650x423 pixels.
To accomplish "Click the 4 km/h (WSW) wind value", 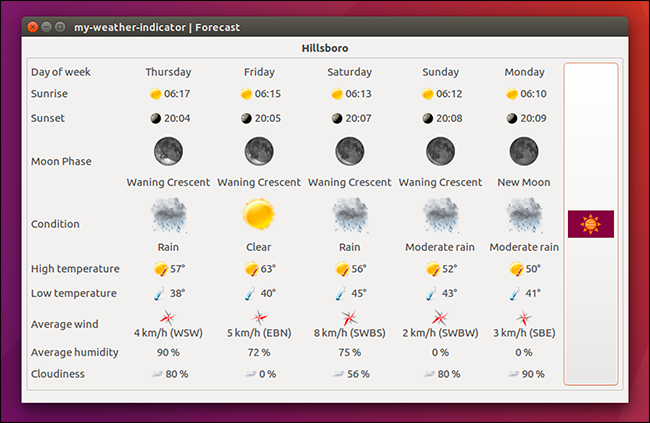I will point(168,333).
